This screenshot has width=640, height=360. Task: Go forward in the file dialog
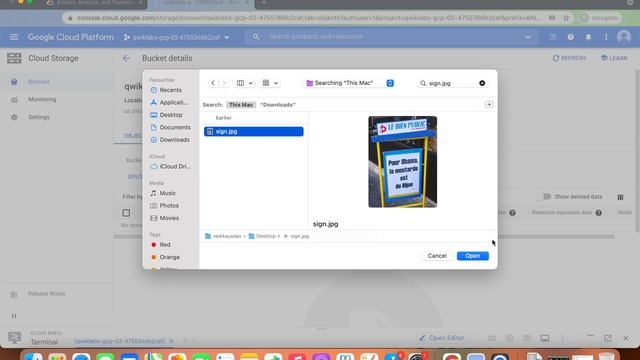click(x=224, y=83)
